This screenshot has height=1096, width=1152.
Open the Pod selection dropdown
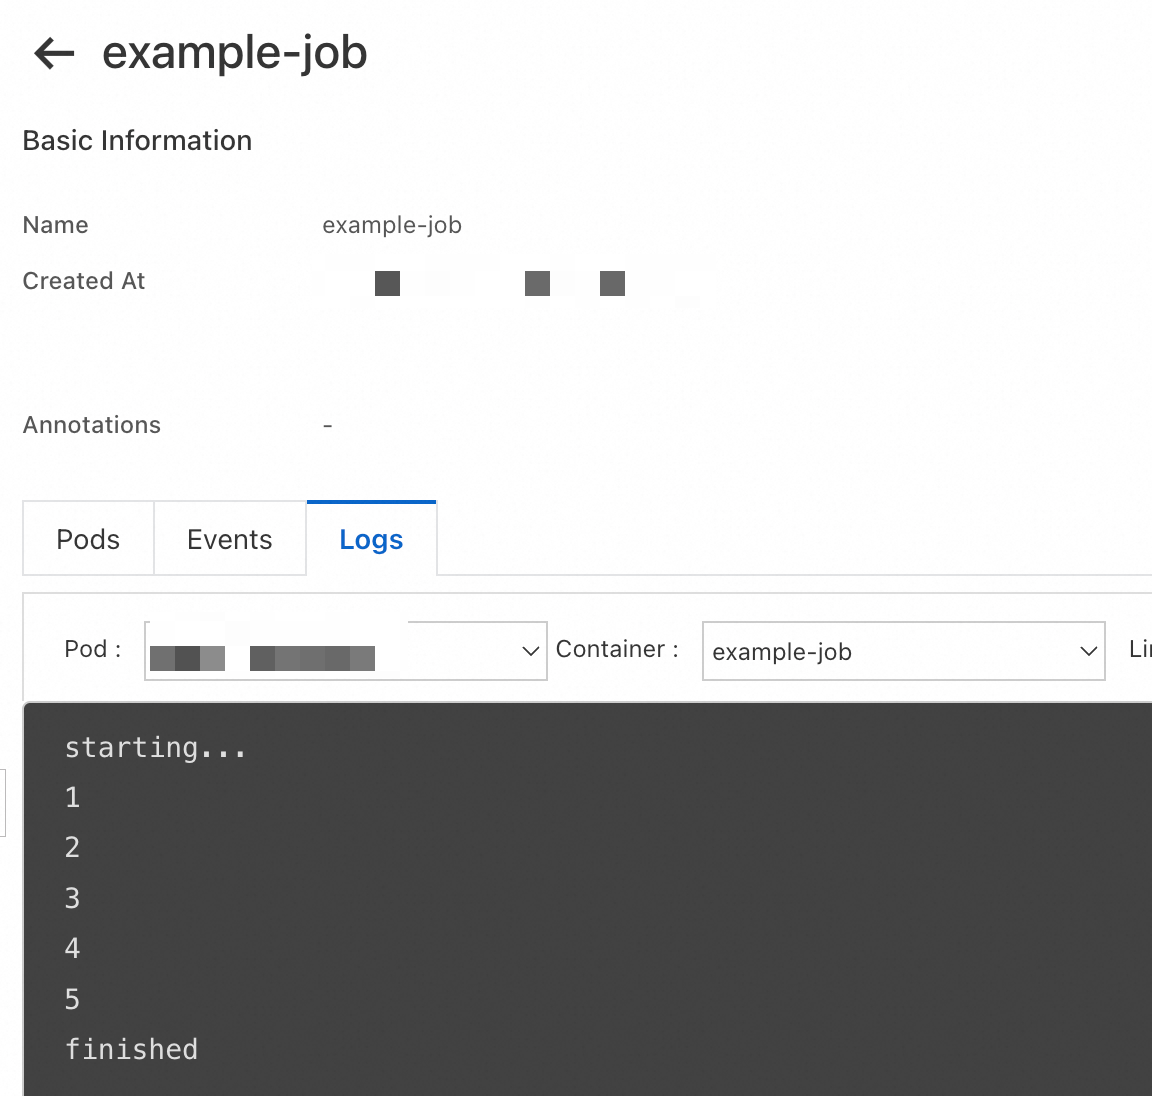pyautogui.click(x=345, y=651)
